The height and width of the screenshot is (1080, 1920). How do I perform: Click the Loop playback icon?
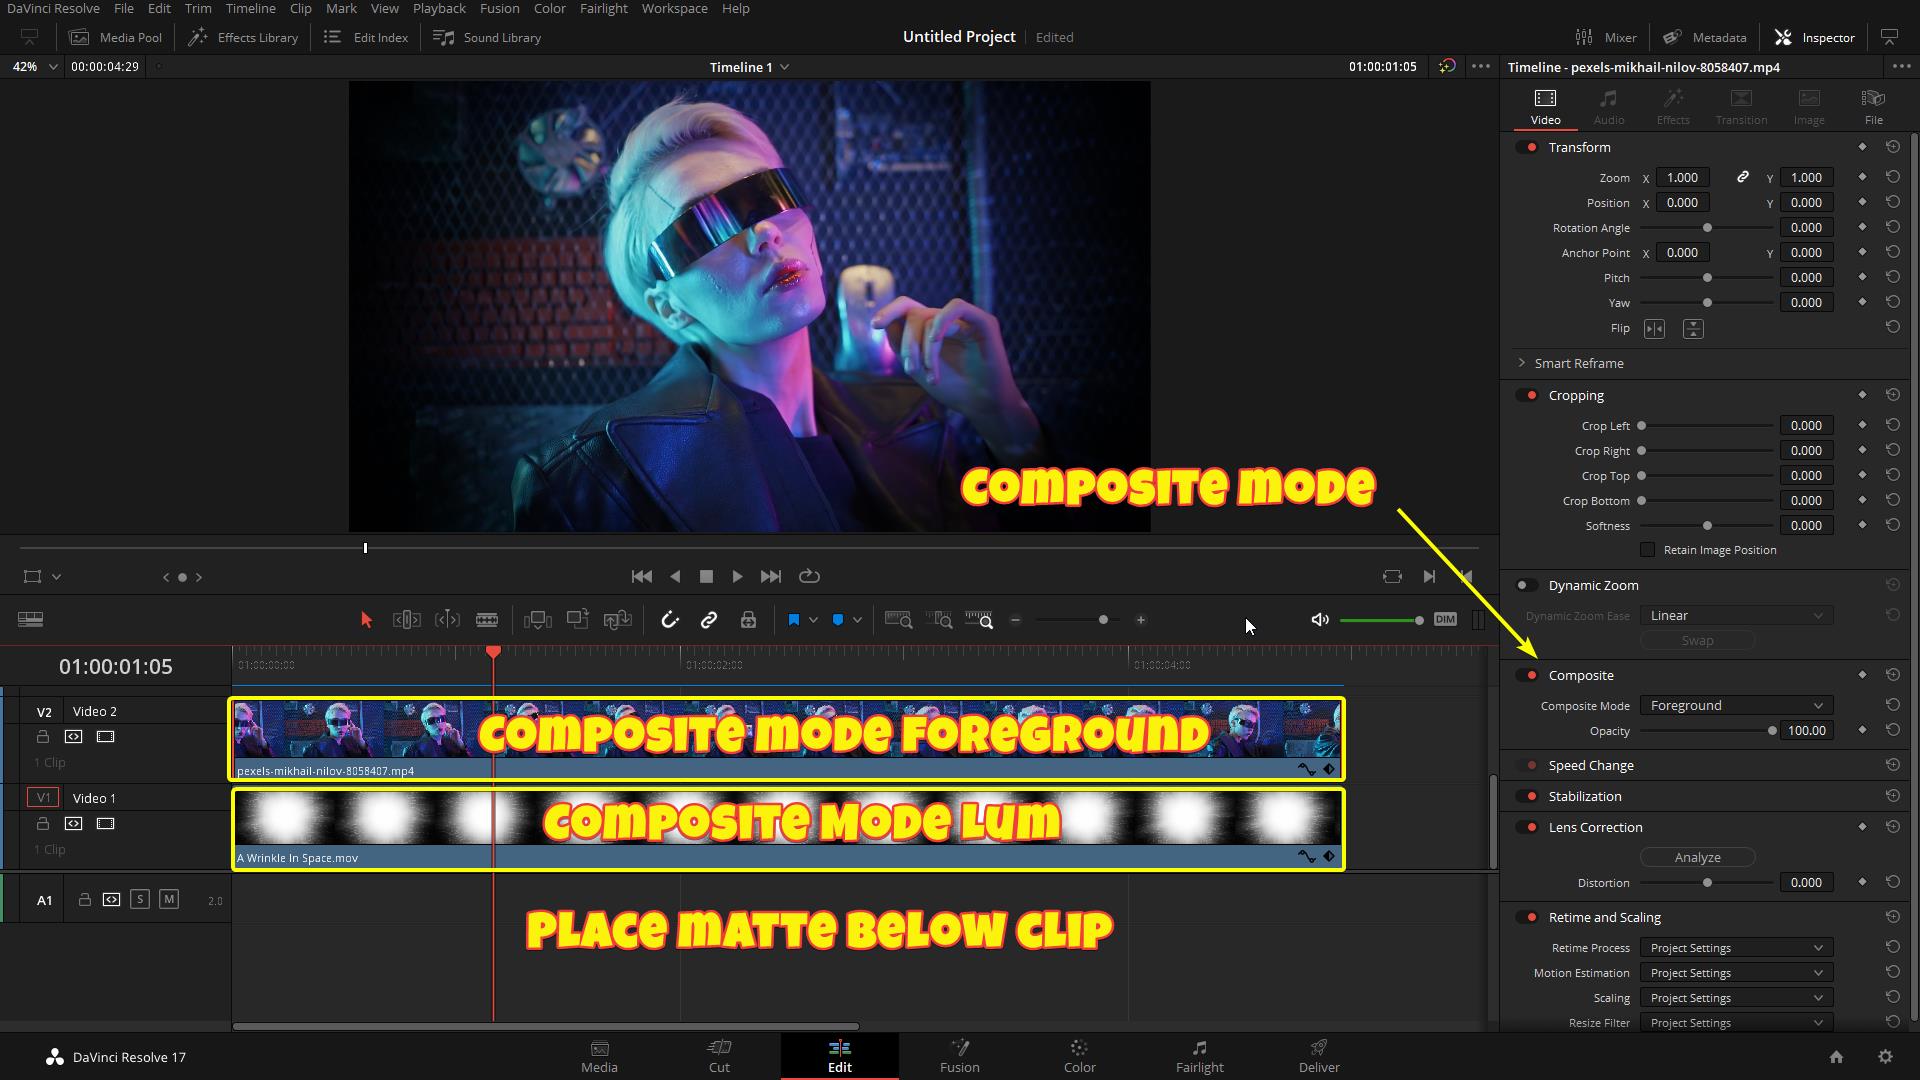[810, 577]
